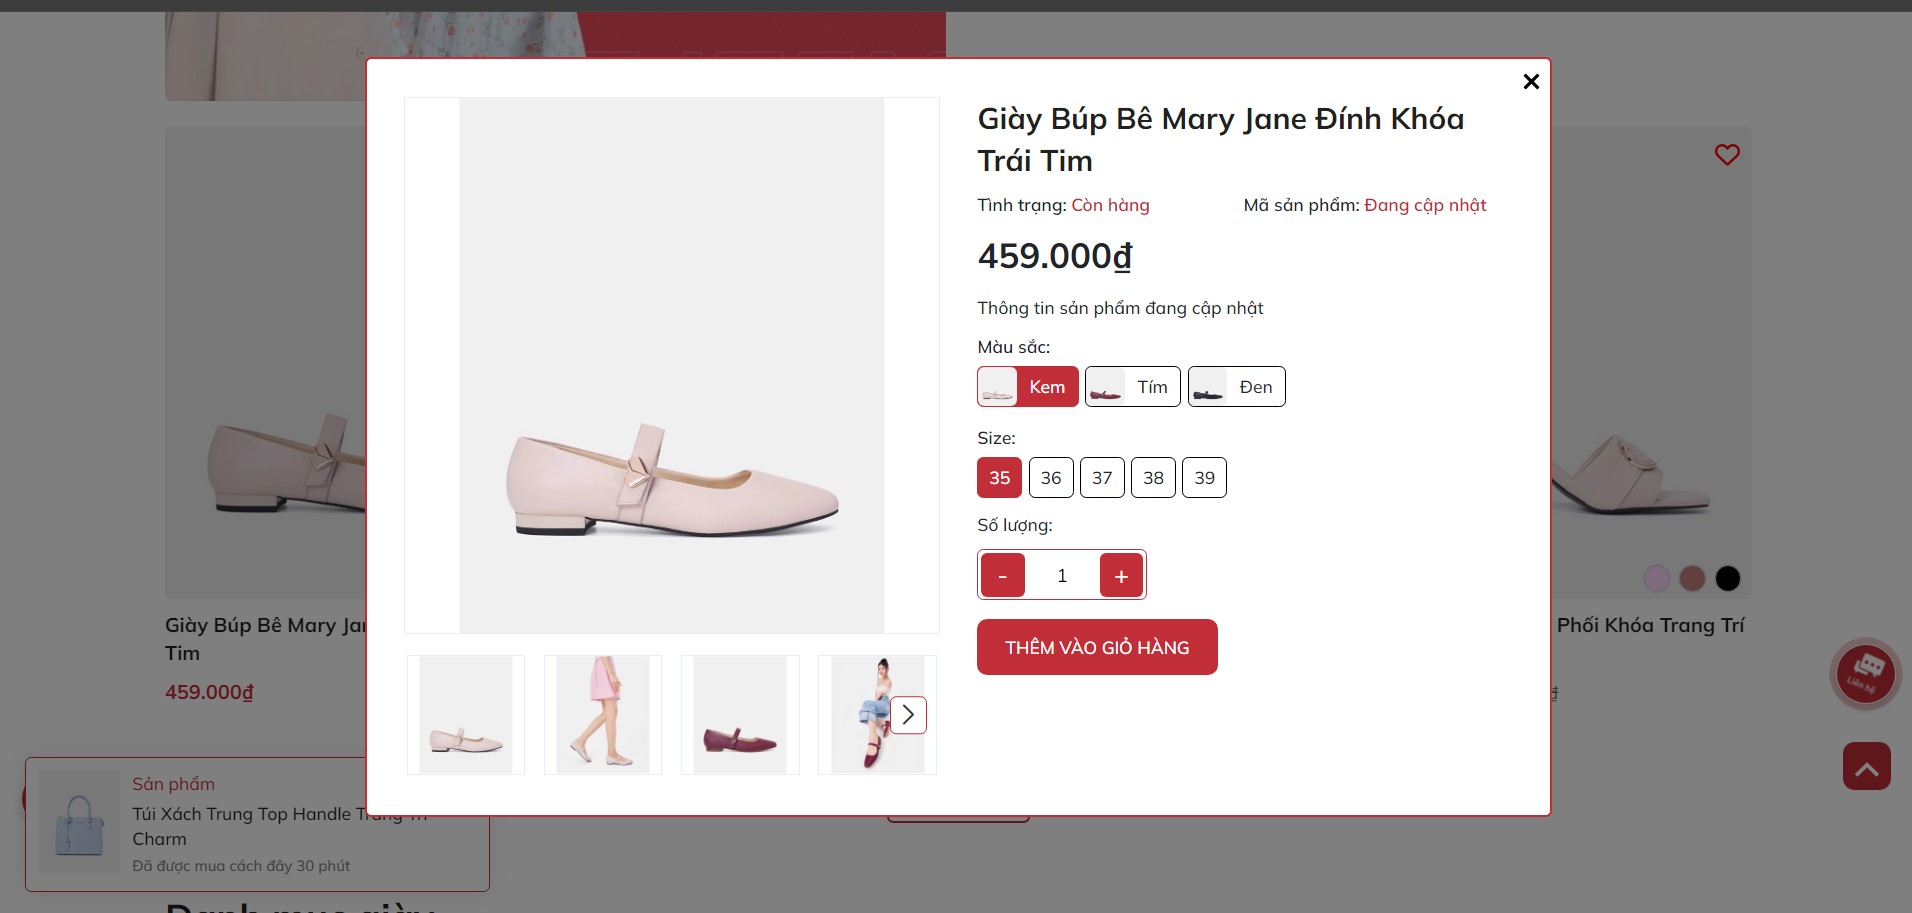
Task: Select the first cream shoe thumbnail
Action: 466,715
